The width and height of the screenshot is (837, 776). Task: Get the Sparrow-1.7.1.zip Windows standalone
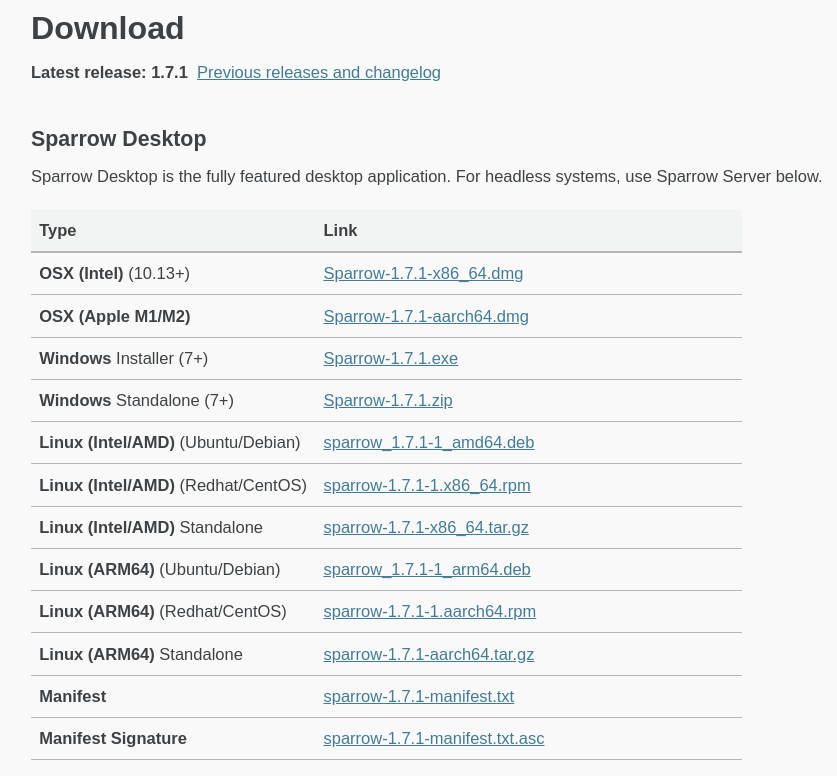(x=387, y=401)
